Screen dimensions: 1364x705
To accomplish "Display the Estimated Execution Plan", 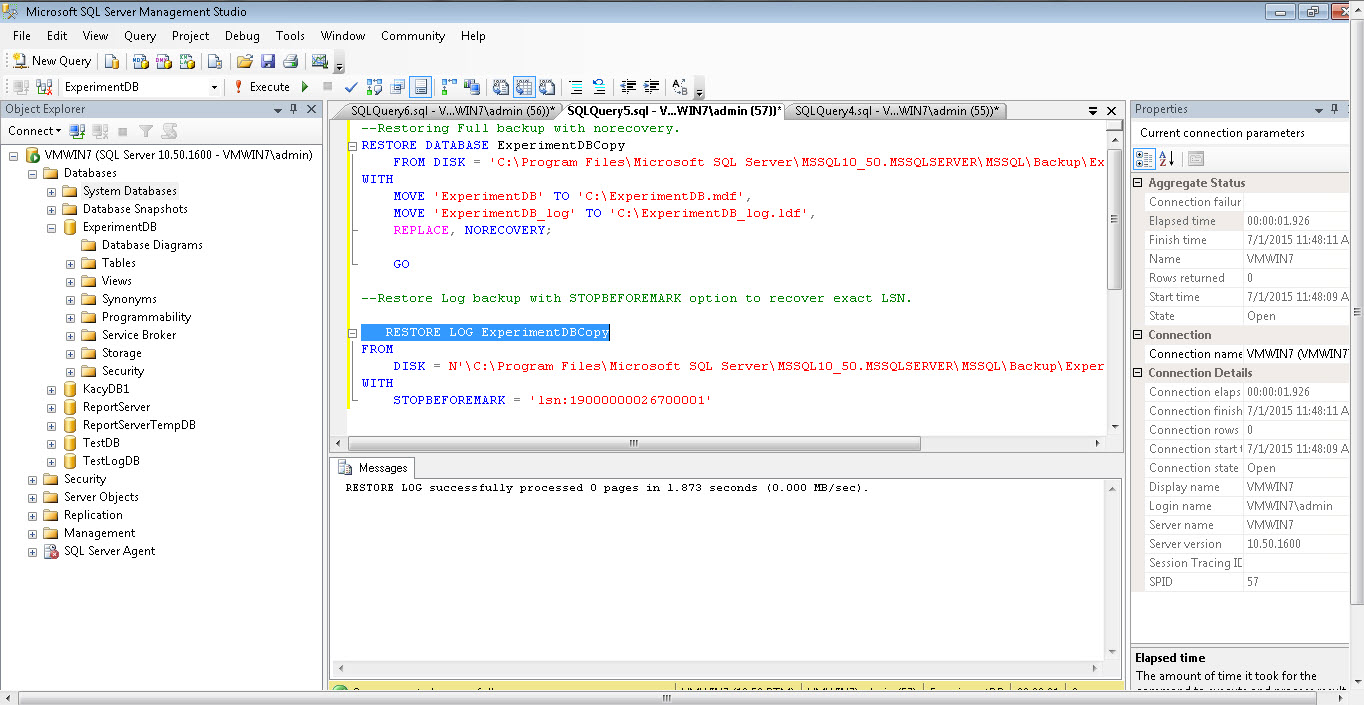I will point(374,87).
